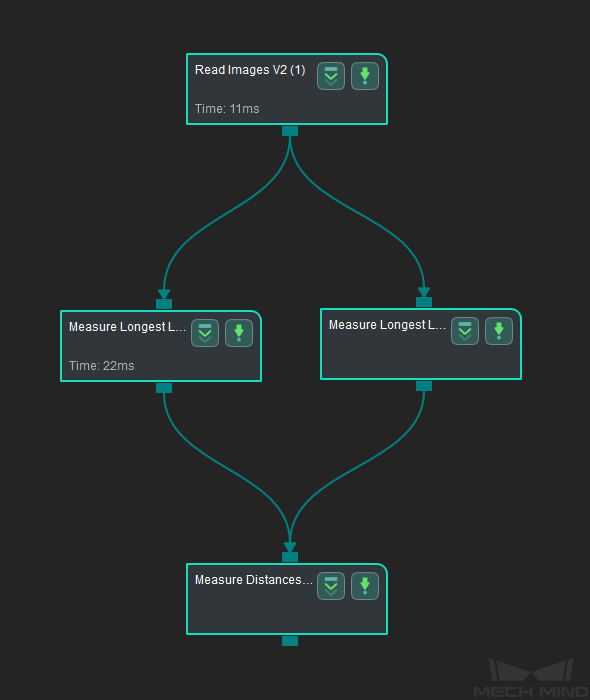Click output port below Read Images V2 node
590x700 pixels.
point(290,131)
